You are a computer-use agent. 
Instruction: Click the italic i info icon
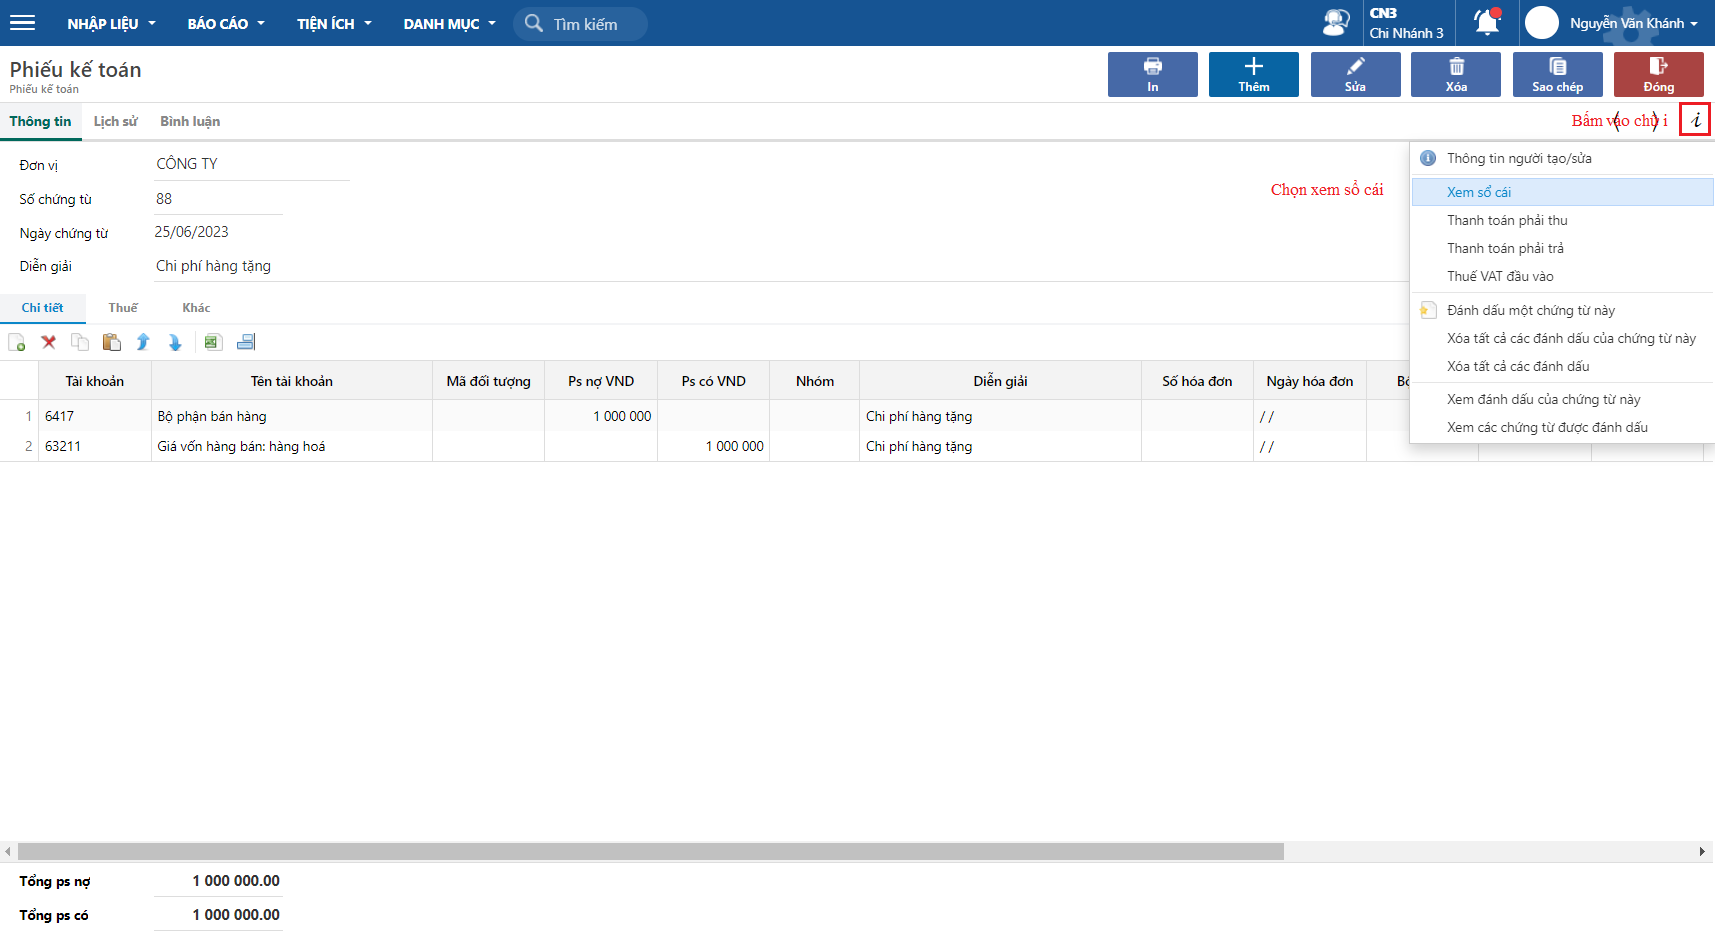1695,120
